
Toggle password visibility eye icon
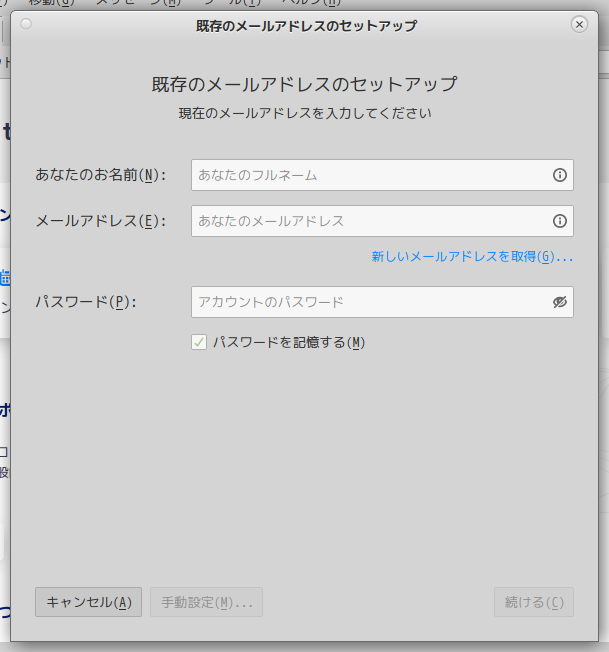point(560,302)
